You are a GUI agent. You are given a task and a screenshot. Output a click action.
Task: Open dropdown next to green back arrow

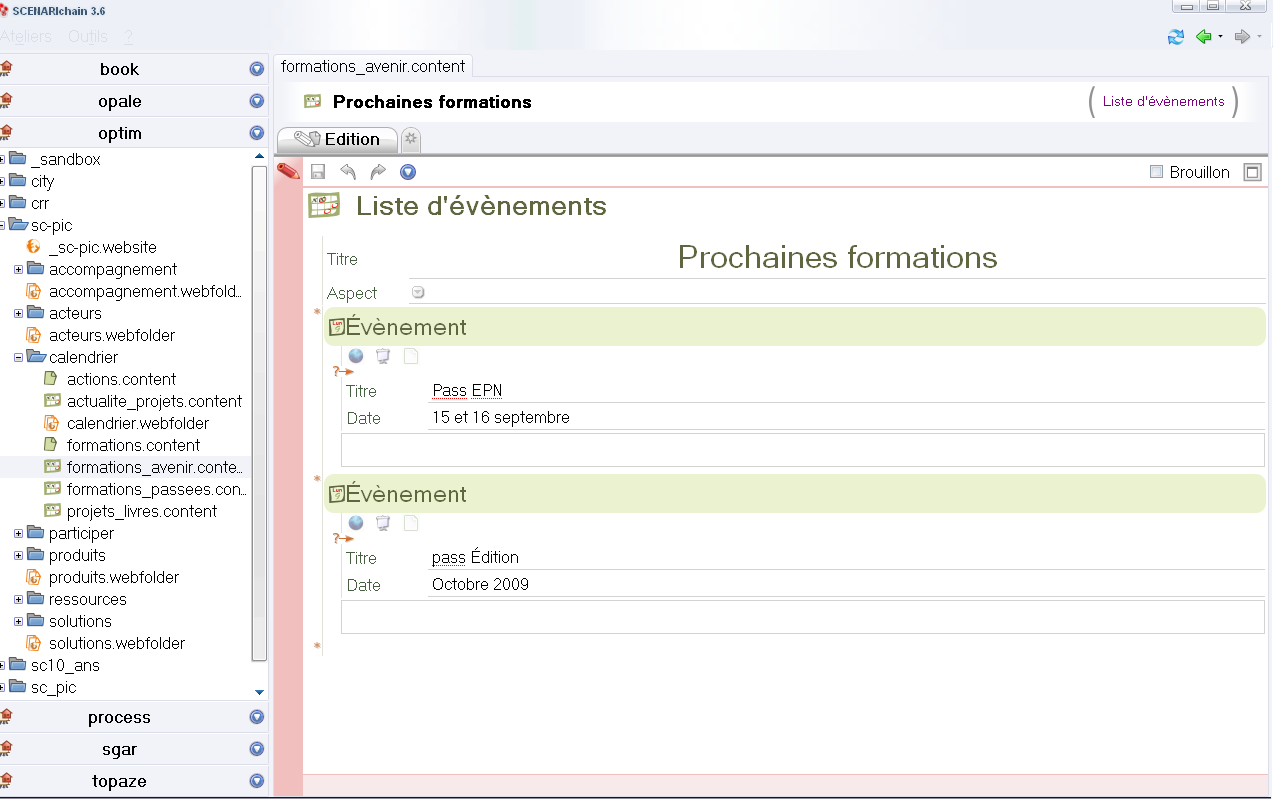[x=1220, y=38]
